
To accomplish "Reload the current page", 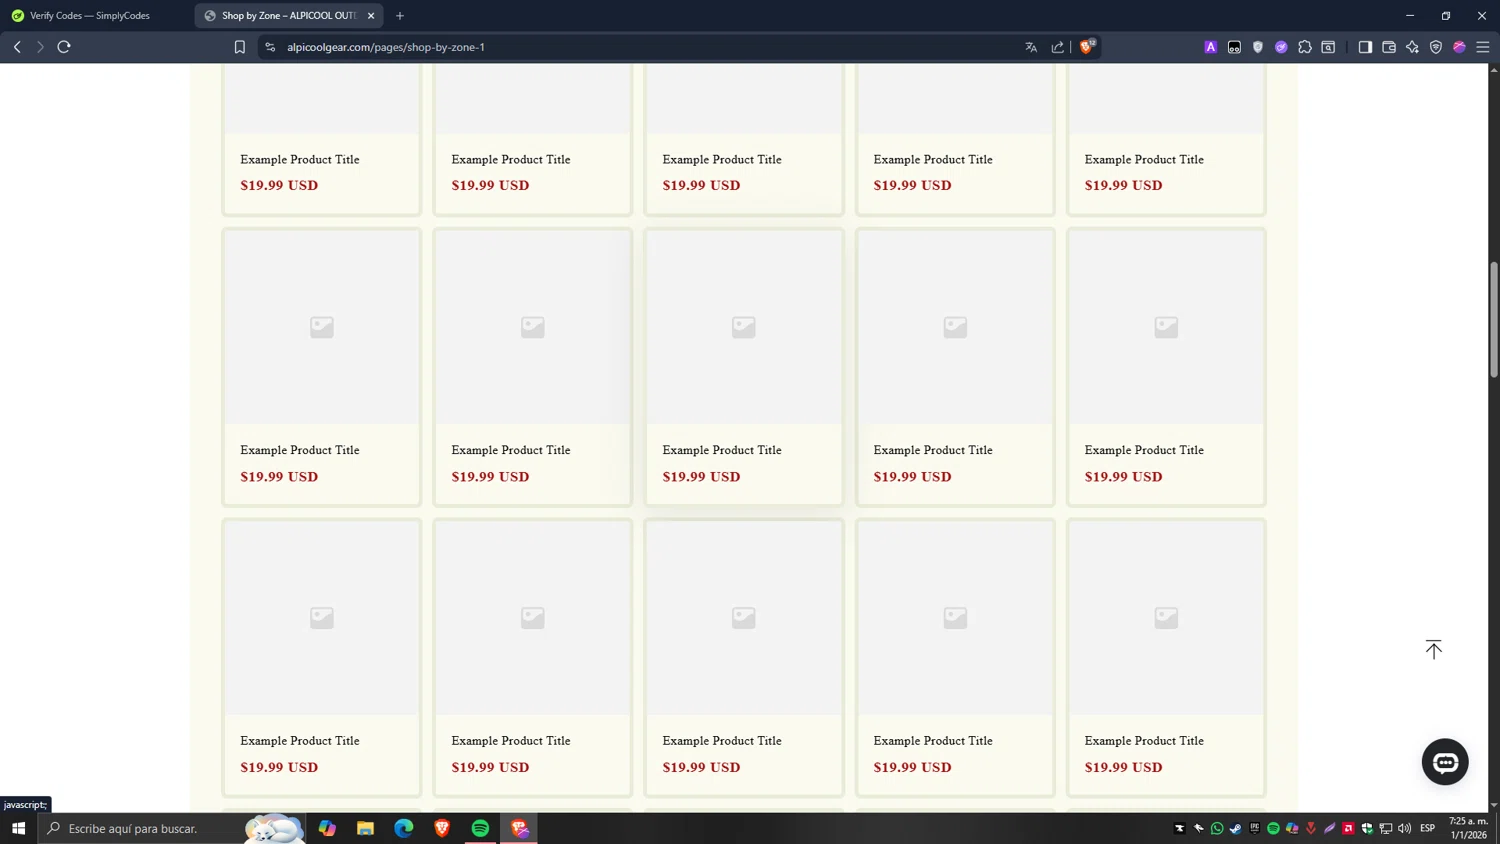I will [x=64, y=47].
